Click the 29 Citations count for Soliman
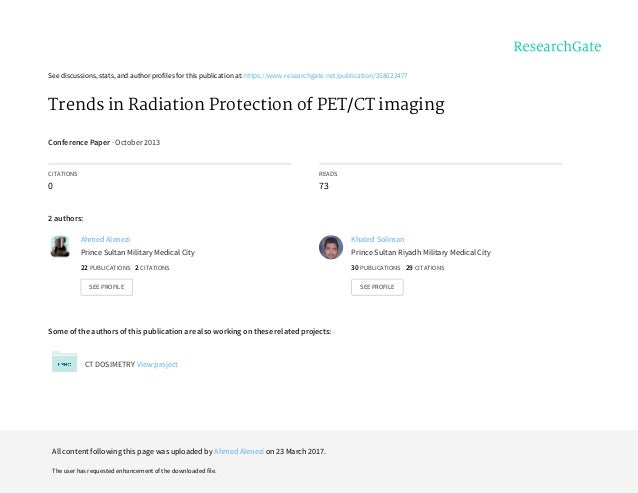The height and width of the screenshot is (493, 638). click(x=425, y=268)
